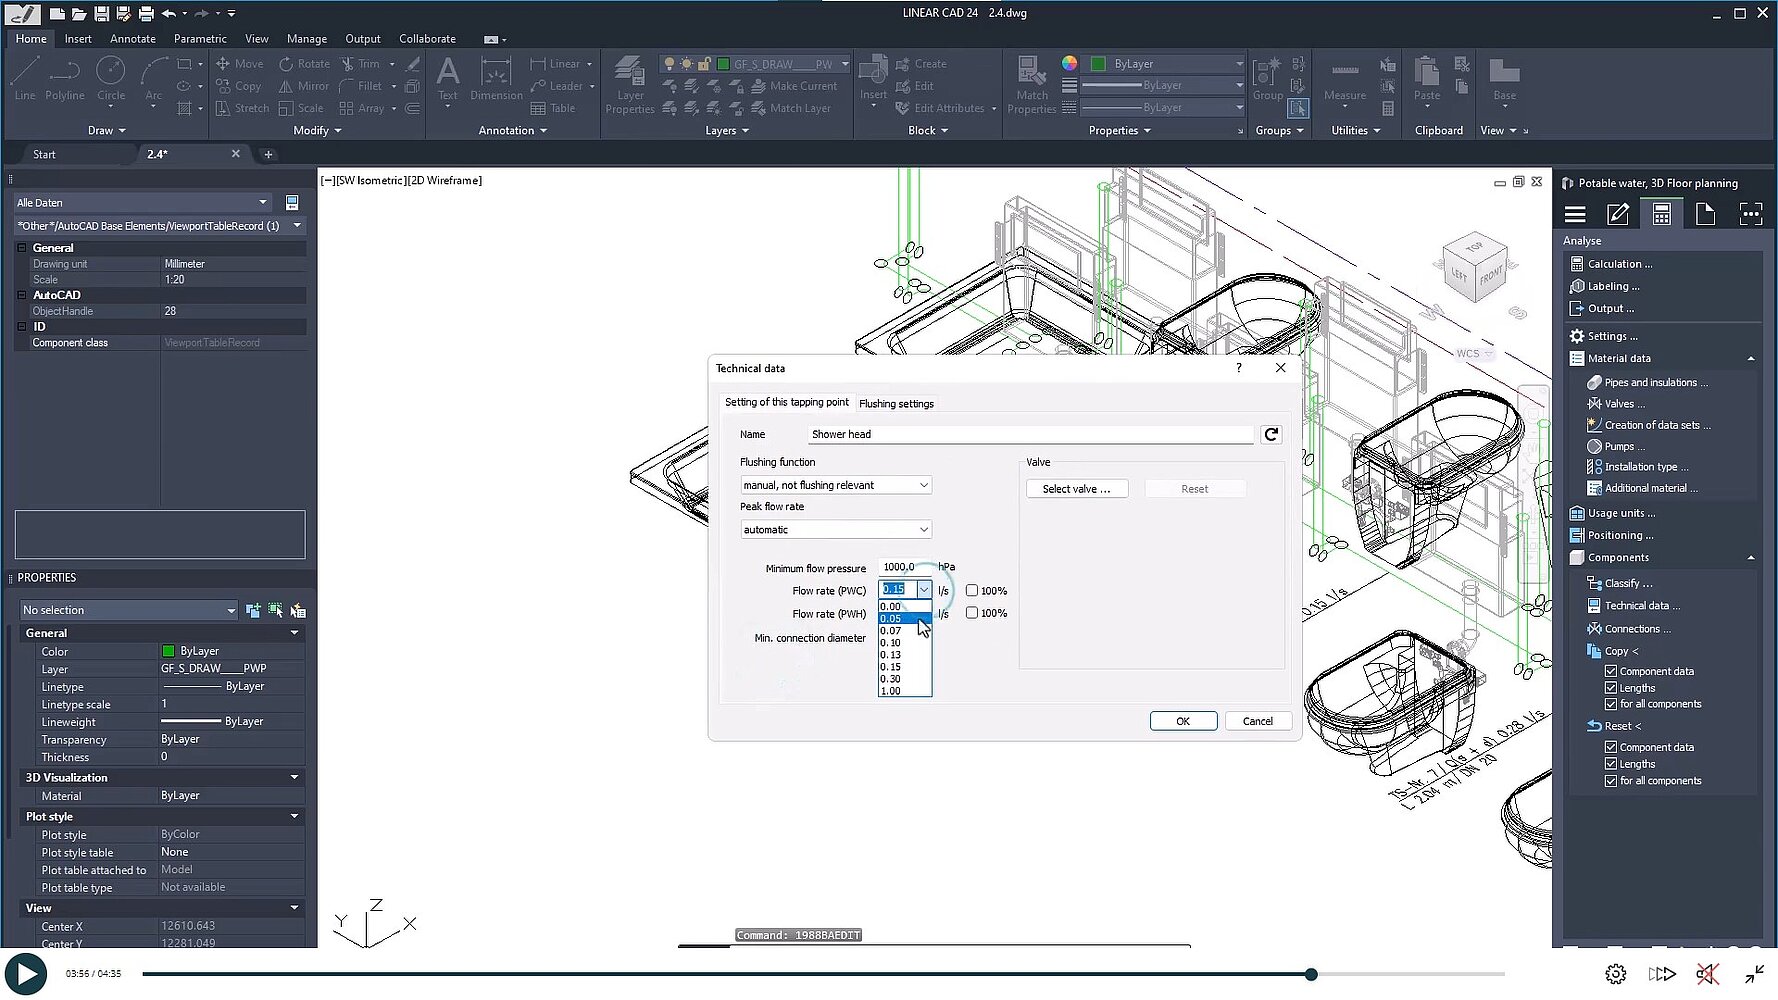Select the Circle draw tool
The image size is (1778, 1000).
(x=110, y=78)
